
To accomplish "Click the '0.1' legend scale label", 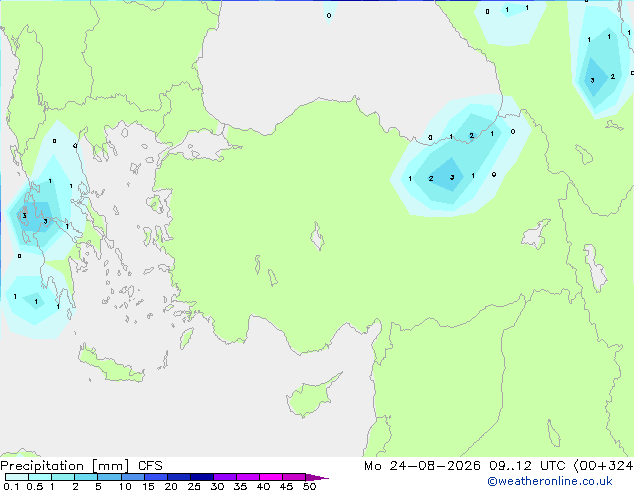I will 11,486.
